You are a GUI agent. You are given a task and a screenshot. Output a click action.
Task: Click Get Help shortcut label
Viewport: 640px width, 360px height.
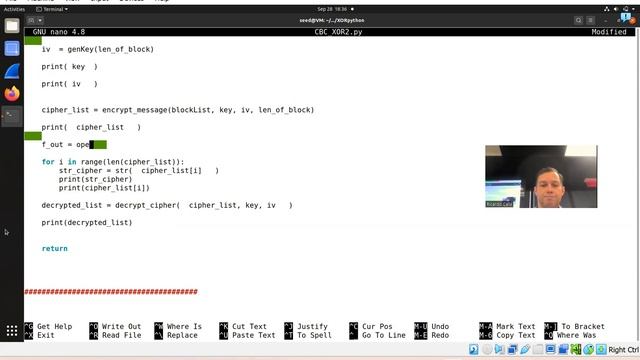(x=54, y=327)
